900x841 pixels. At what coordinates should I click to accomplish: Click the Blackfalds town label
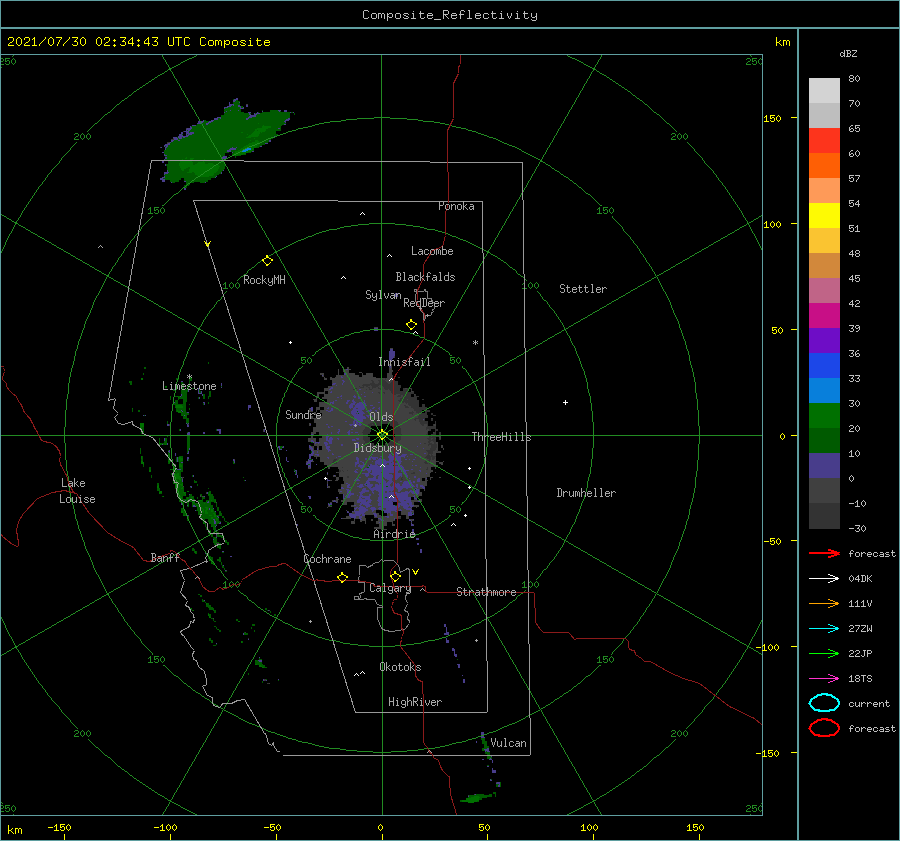pos(425,277)
